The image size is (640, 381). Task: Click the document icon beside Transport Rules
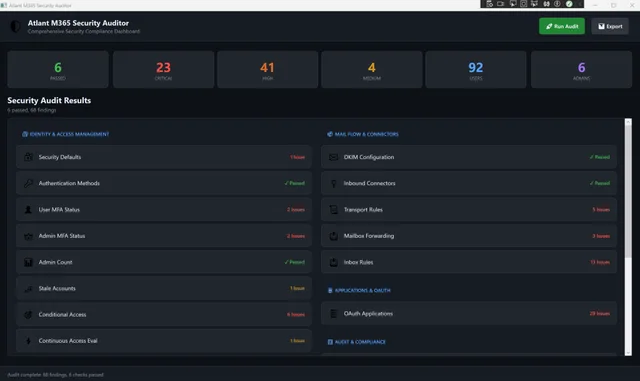pyautogui.click(x=333, y=209)
